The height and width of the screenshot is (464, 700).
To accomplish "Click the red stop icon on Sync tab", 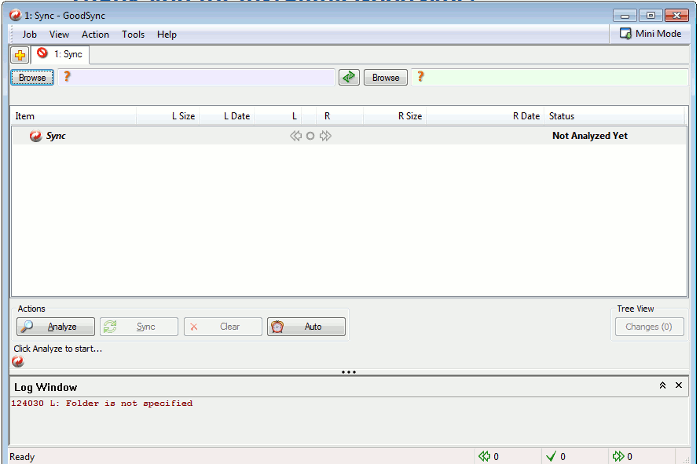I will [42, 53].
